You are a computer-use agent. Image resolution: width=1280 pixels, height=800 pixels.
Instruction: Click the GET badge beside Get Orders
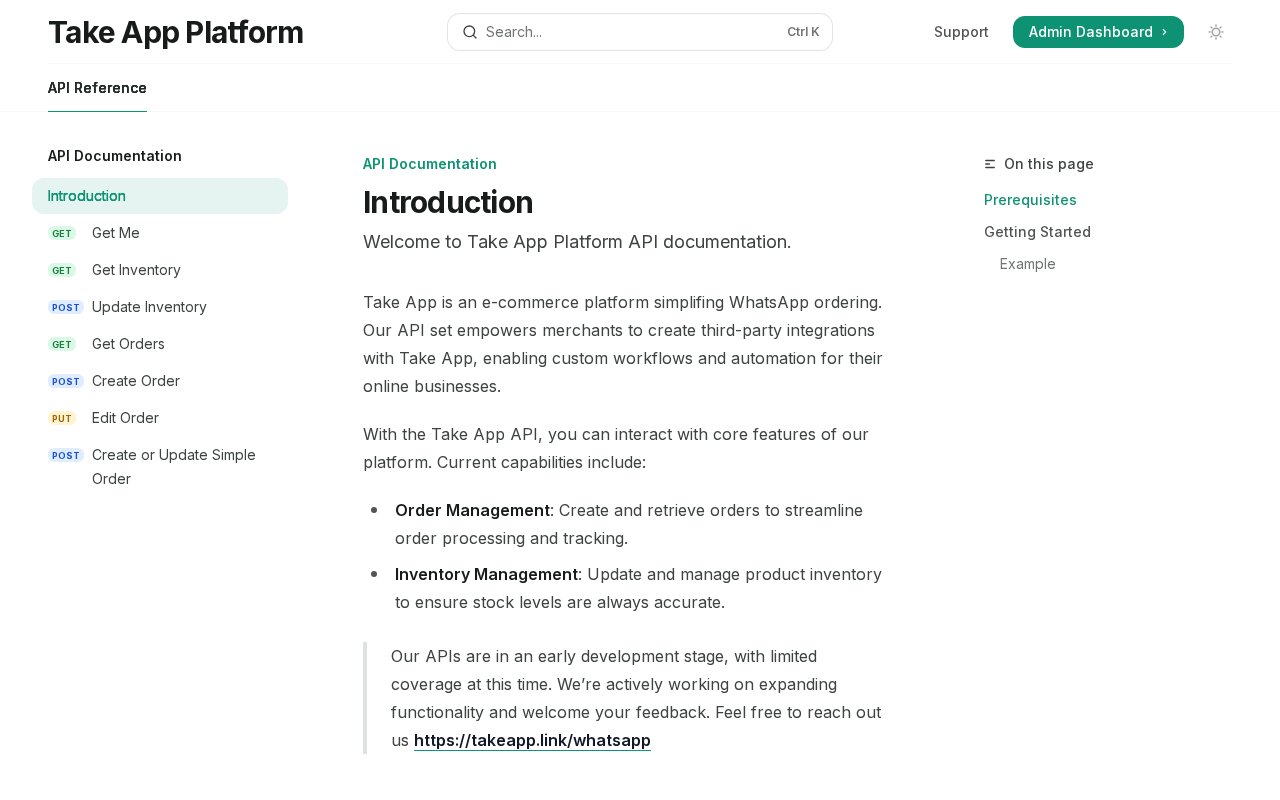[x=62, y=344]
